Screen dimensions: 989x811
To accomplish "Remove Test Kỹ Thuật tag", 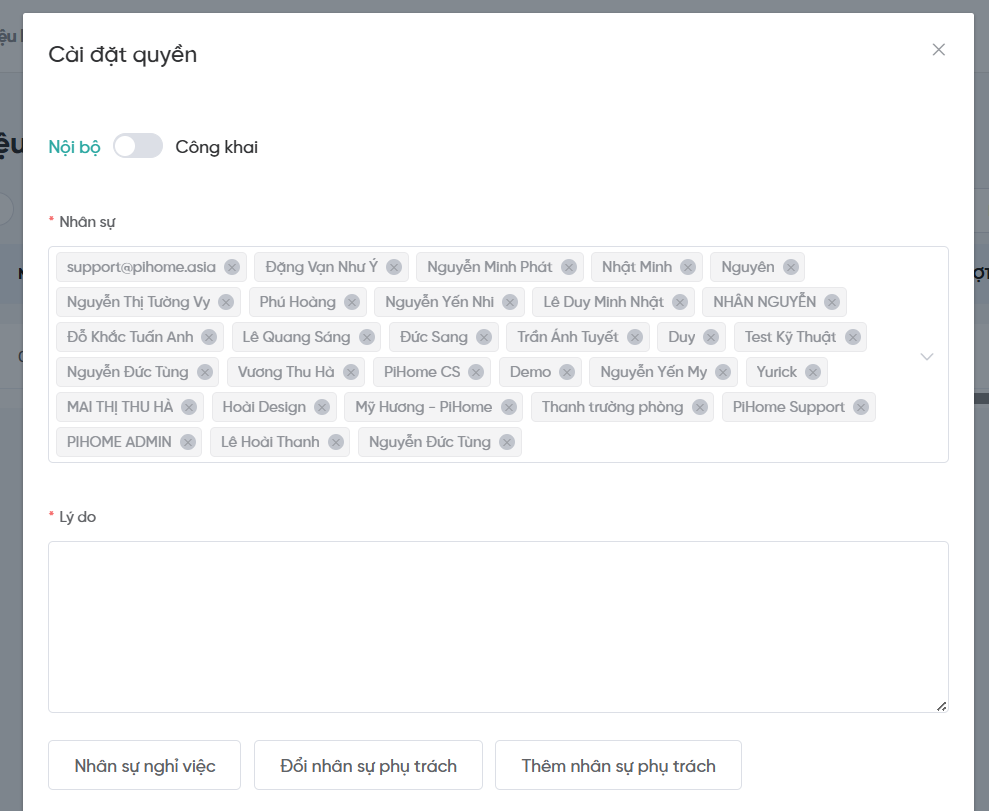I will (852, 337).
